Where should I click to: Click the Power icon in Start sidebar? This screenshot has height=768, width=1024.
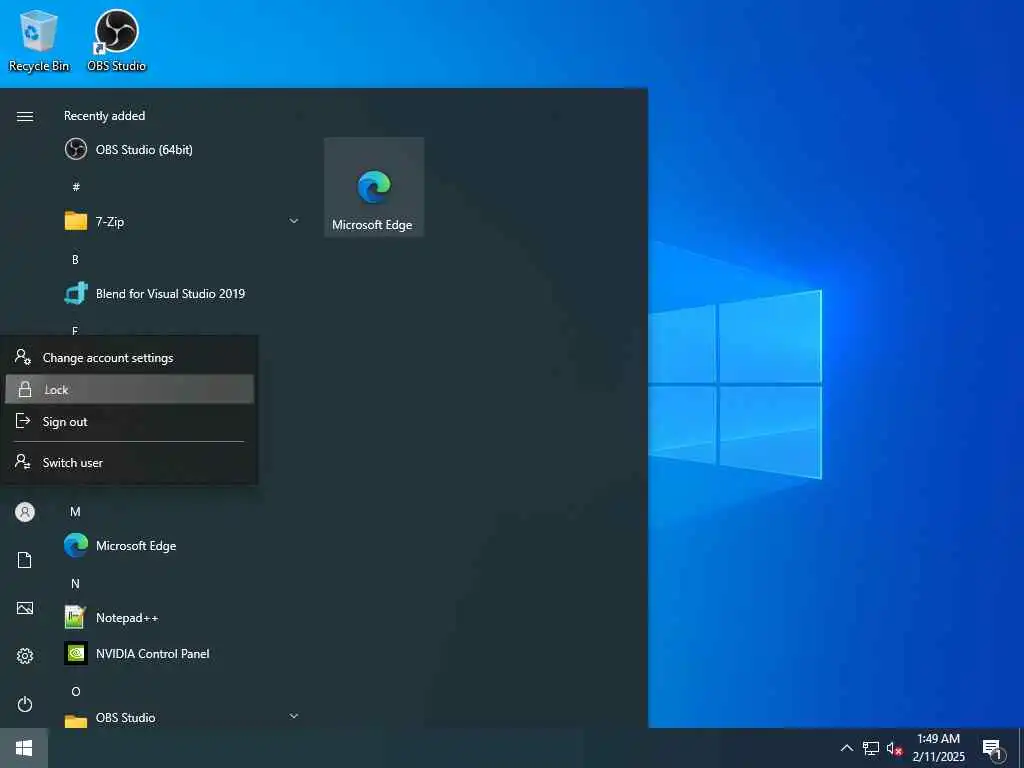pos(25,704)
